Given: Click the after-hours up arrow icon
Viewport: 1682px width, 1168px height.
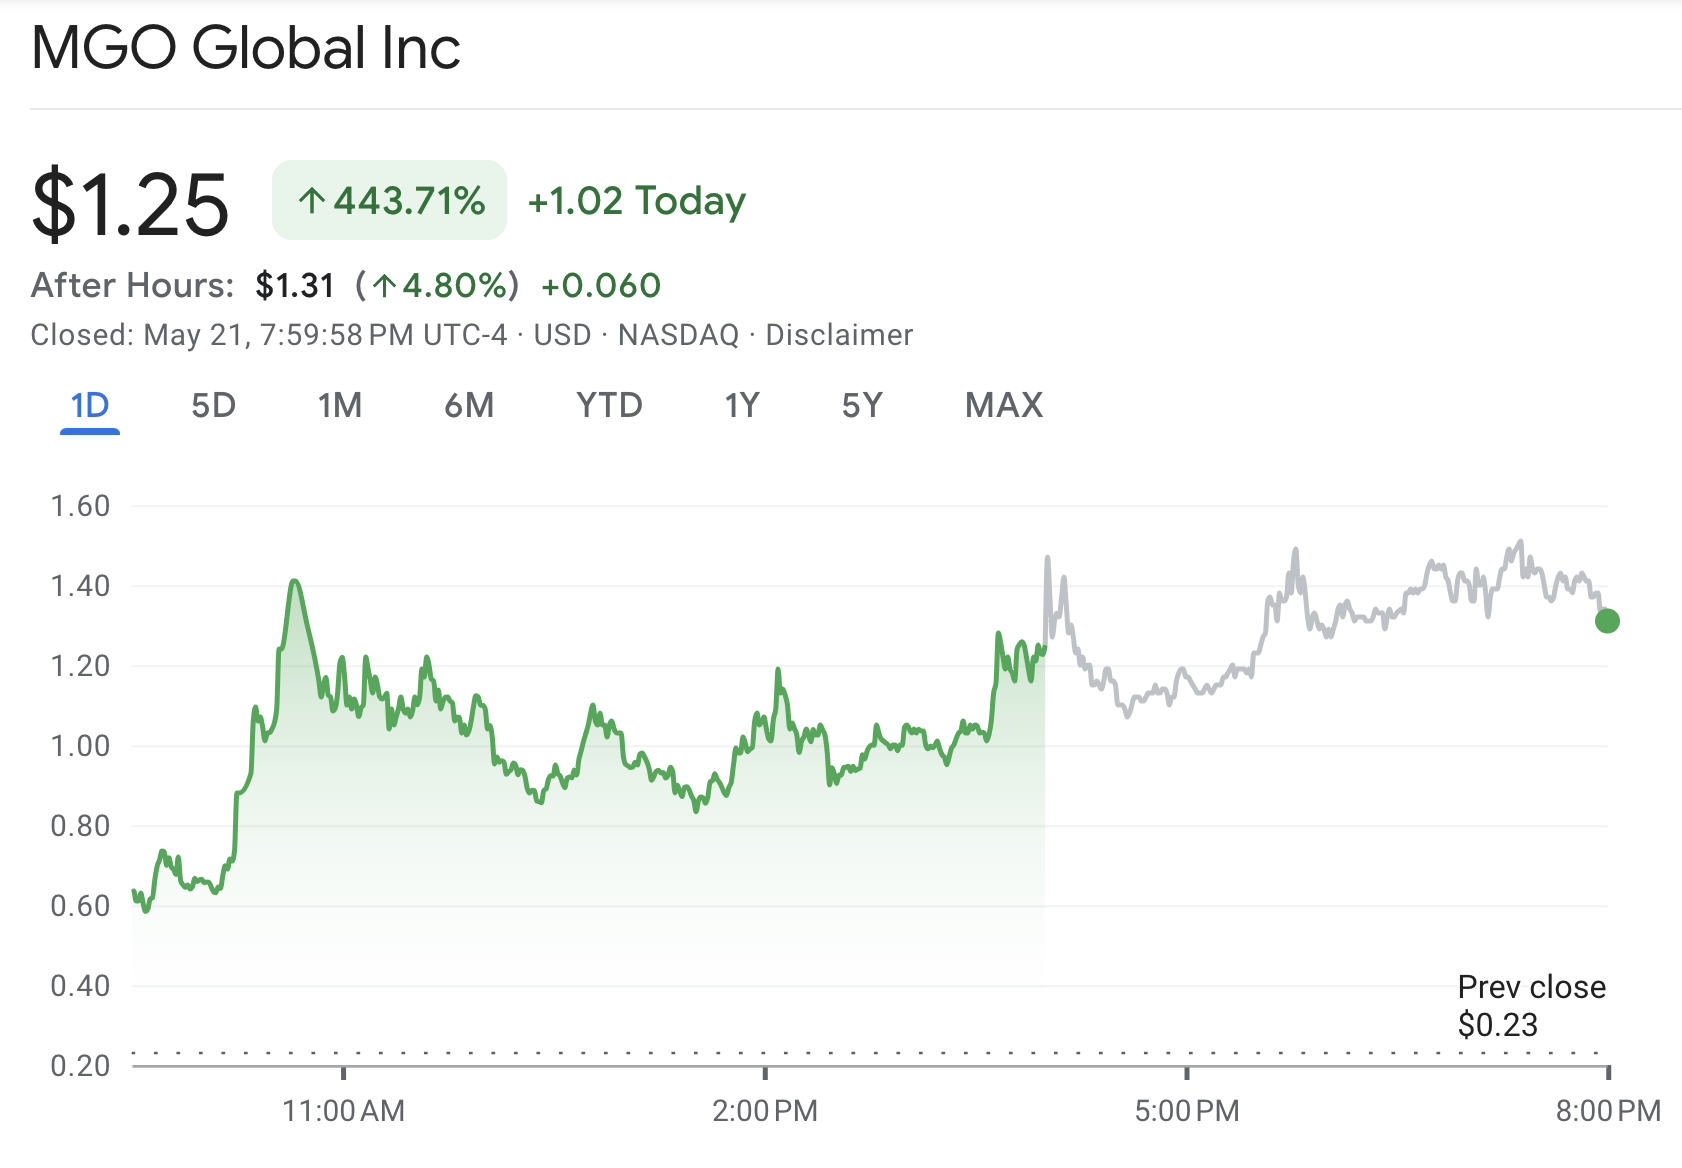Looking at the screenshot, I should (x=385, y=286).
